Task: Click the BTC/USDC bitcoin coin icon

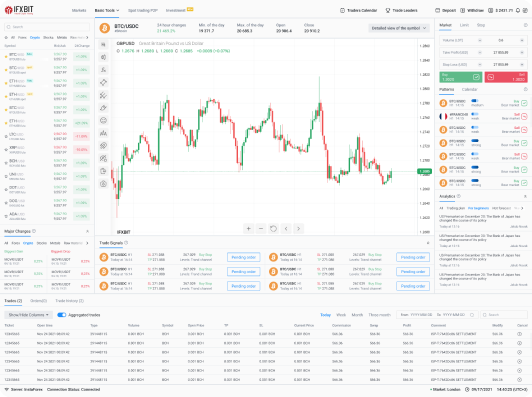Action: point(104,28)
